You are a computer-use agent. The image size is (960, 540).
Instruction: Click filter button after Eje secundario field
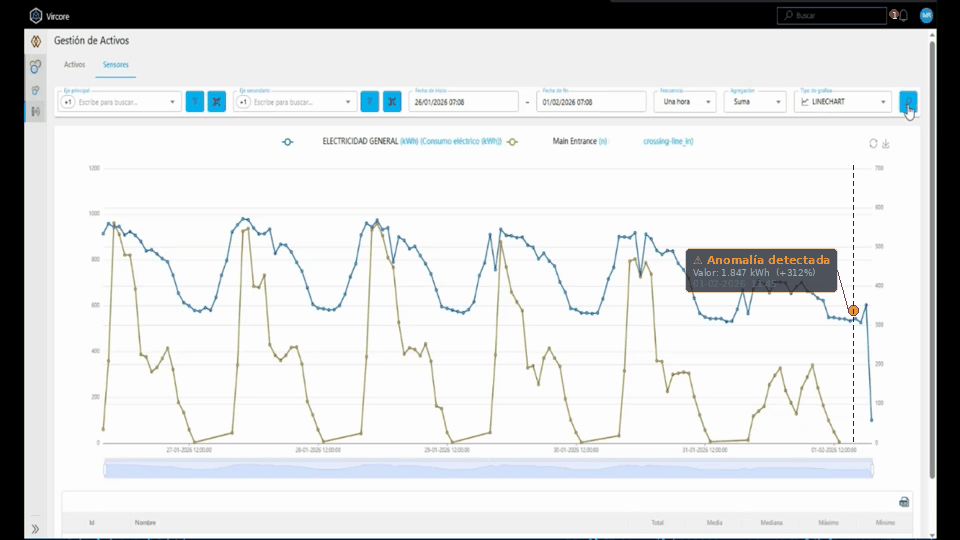370,102
